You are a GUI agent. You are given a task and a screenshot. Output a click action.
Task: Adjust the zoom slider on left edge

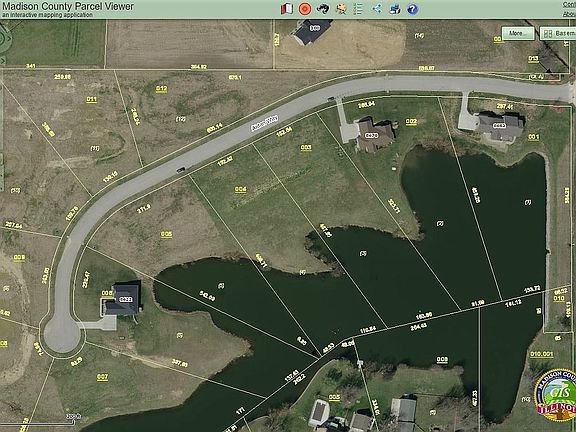pos(1,173)
